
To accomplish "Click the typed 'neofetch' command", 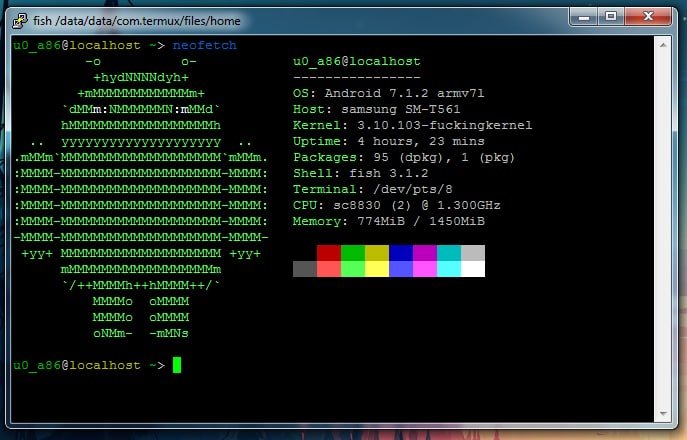I will coord(205,45).
